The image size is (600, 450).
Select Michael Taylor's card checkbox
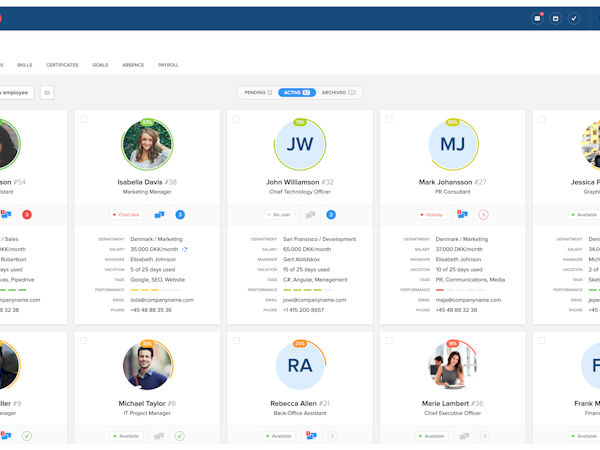[x=83, y=341]
